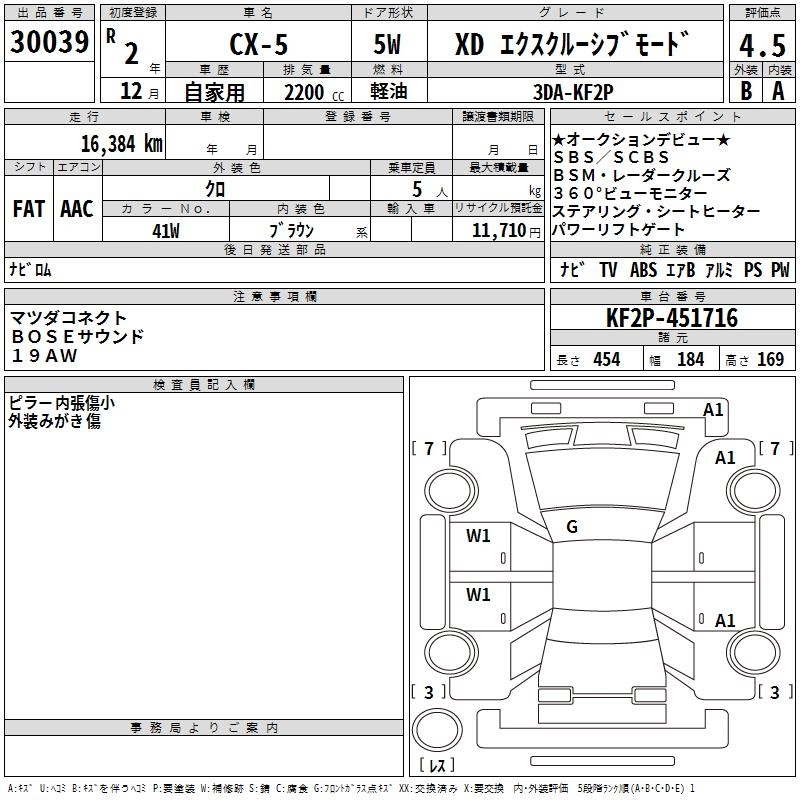Select the FAT shift value
The width and height of the screenshot is (800, 800).
pyautogui.click(x=29, y=209)
